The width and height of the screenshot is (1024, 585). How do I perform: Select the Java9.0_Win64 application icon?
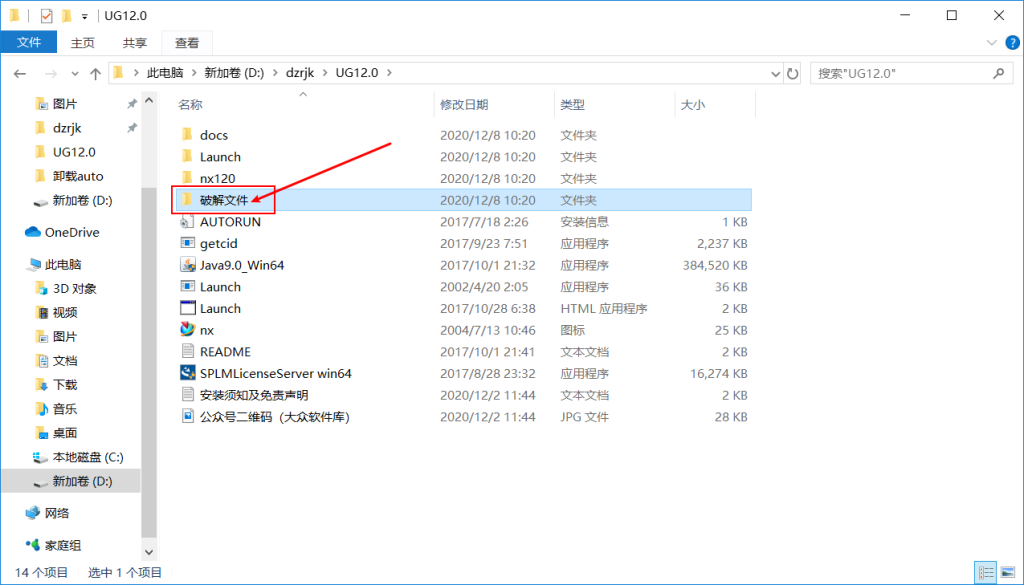click(x=187, y=265)
